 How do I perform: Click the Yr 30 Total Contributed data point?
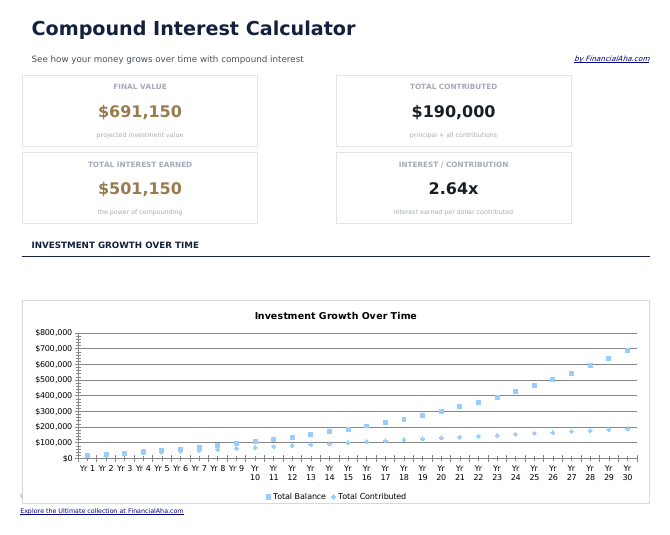pyautogui.click(x=627, y=428)
